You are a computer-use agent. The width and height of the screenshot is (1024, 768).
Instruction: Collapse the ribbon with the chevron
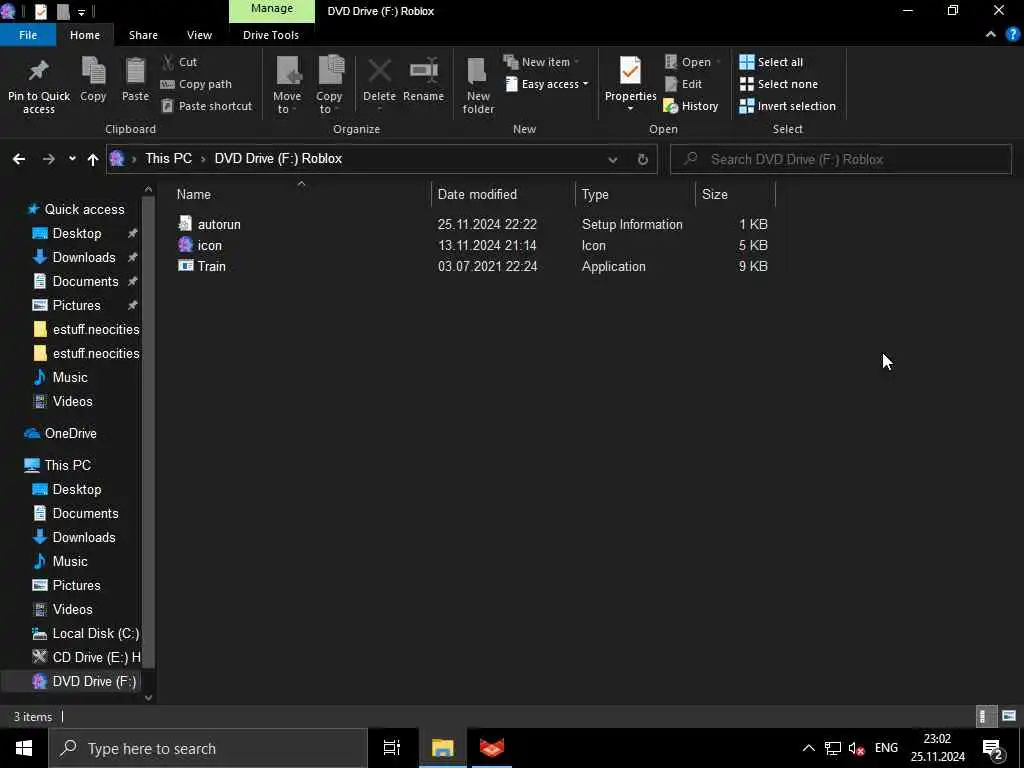[x=991, y=35]
